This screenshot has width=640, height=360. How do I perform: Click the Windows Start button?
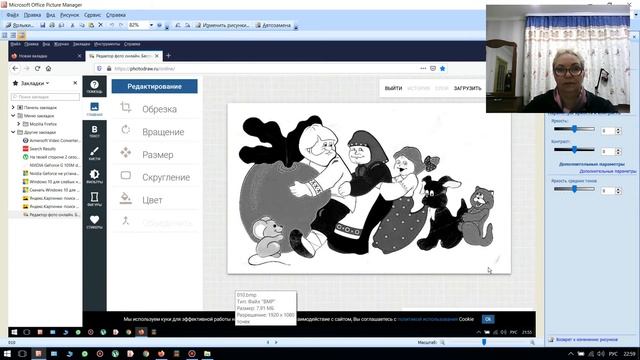click(x=7, y=353)
